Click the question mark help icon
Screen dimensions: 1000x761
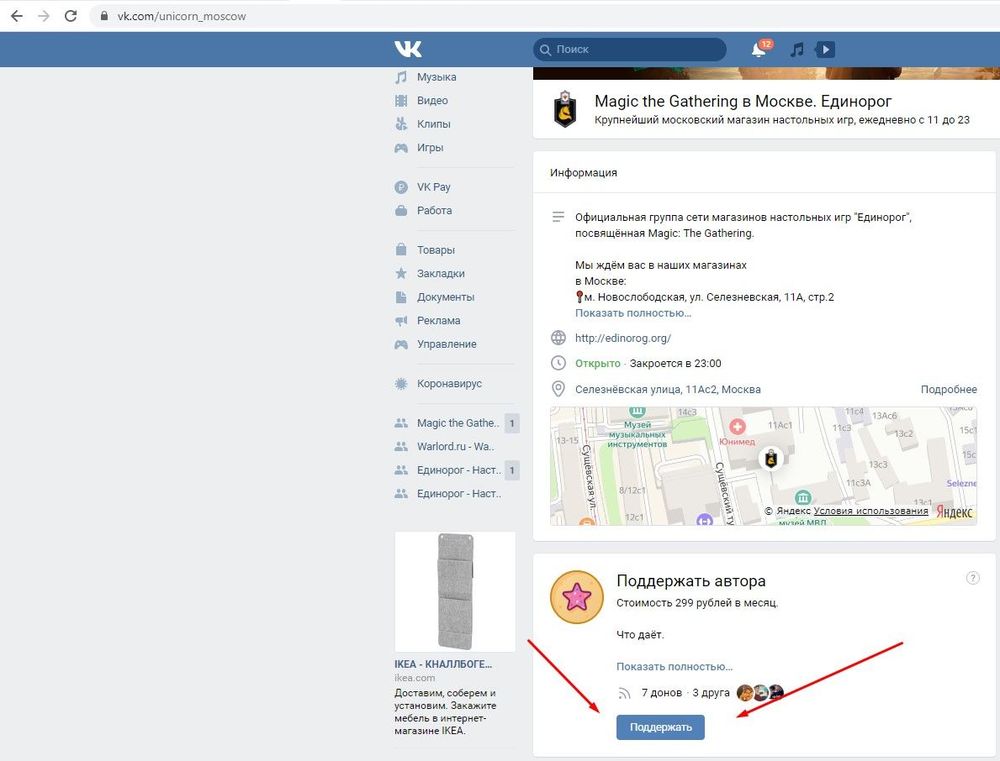[973, 578]
